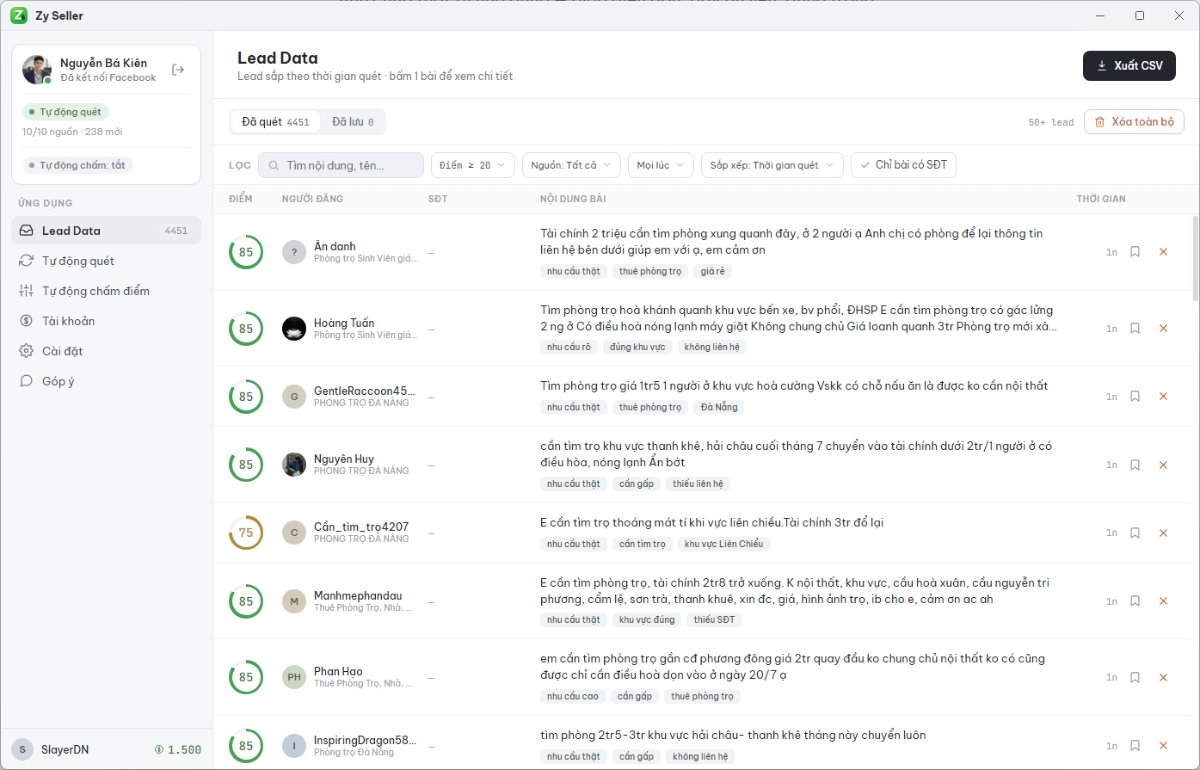Toggle the Tự động chấm: tắt pill
This screenshot has width=1200, height=770.
pos(77,165)
